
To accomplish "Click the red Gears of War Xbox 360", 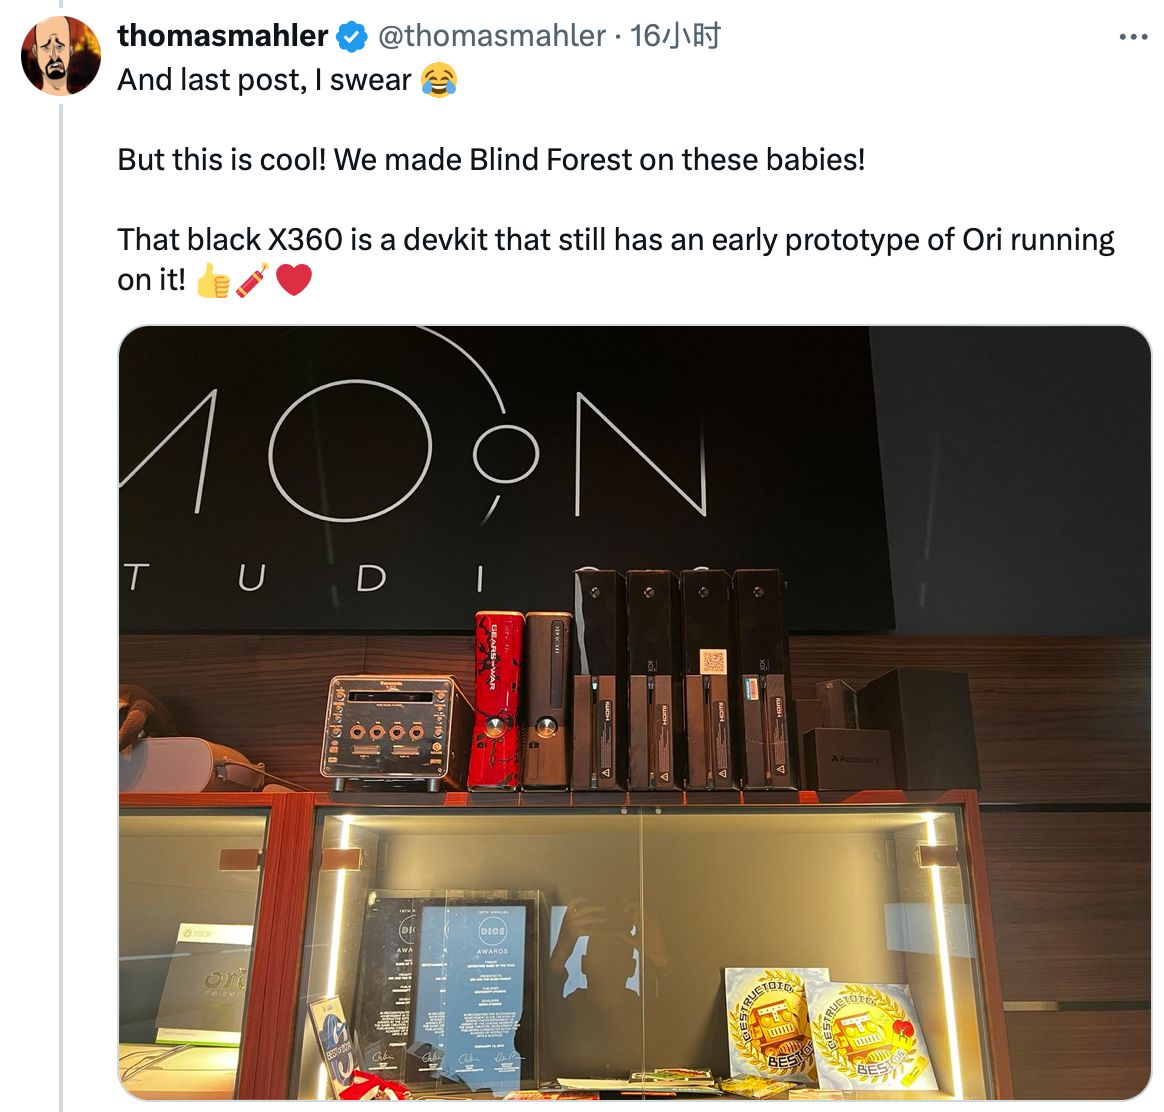I will (x=498, y=699).
